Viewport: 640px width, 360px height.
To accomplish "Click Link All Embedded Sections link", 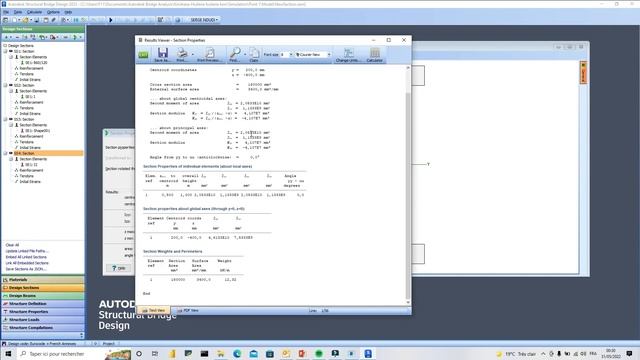I will (27, 263).
